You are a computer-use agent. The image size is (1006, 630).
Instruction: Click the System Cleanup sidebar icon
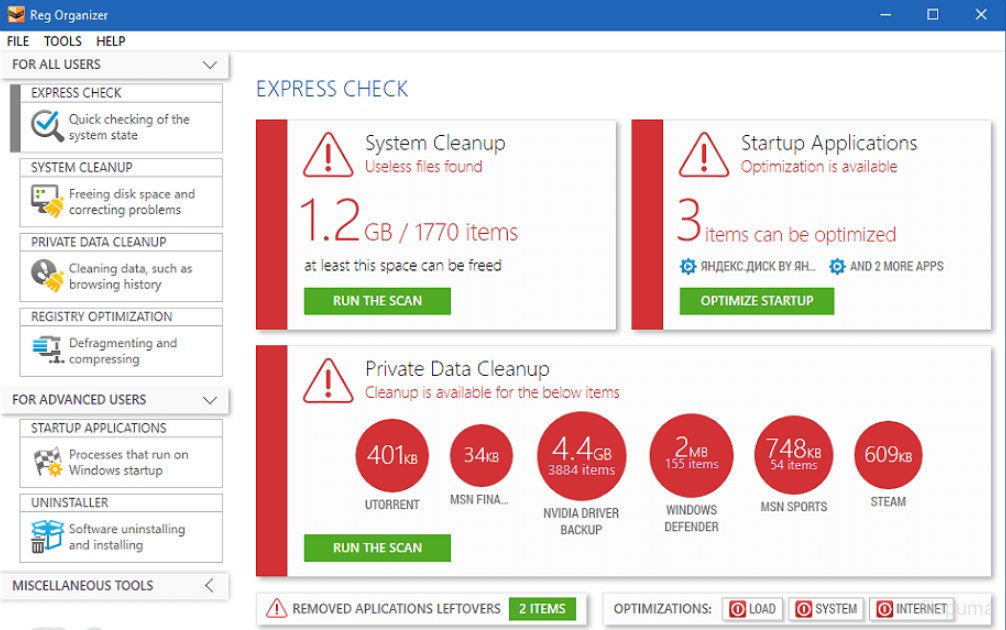(x=47, y=201)
